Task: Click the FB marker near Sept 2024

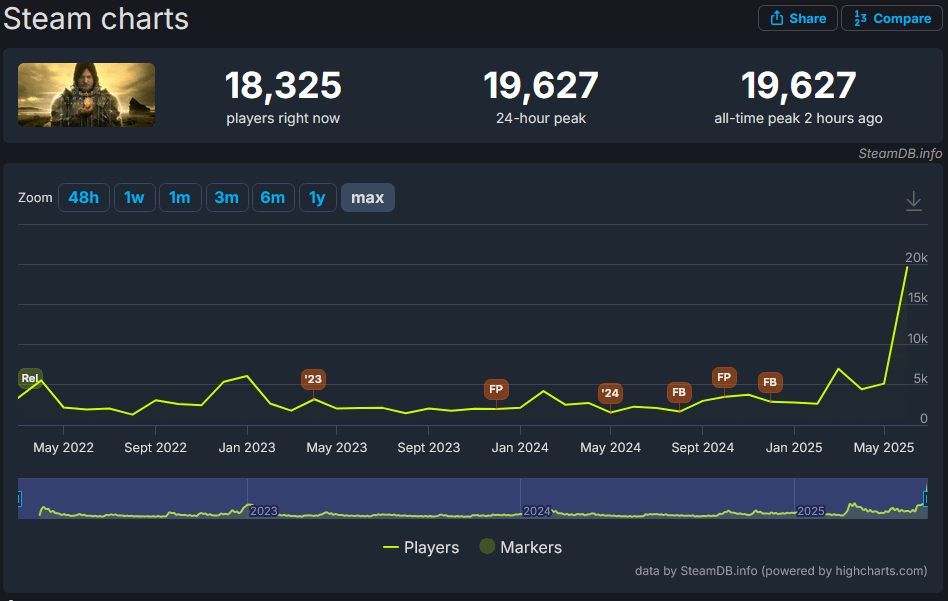Action: click(x=679, y=392)
